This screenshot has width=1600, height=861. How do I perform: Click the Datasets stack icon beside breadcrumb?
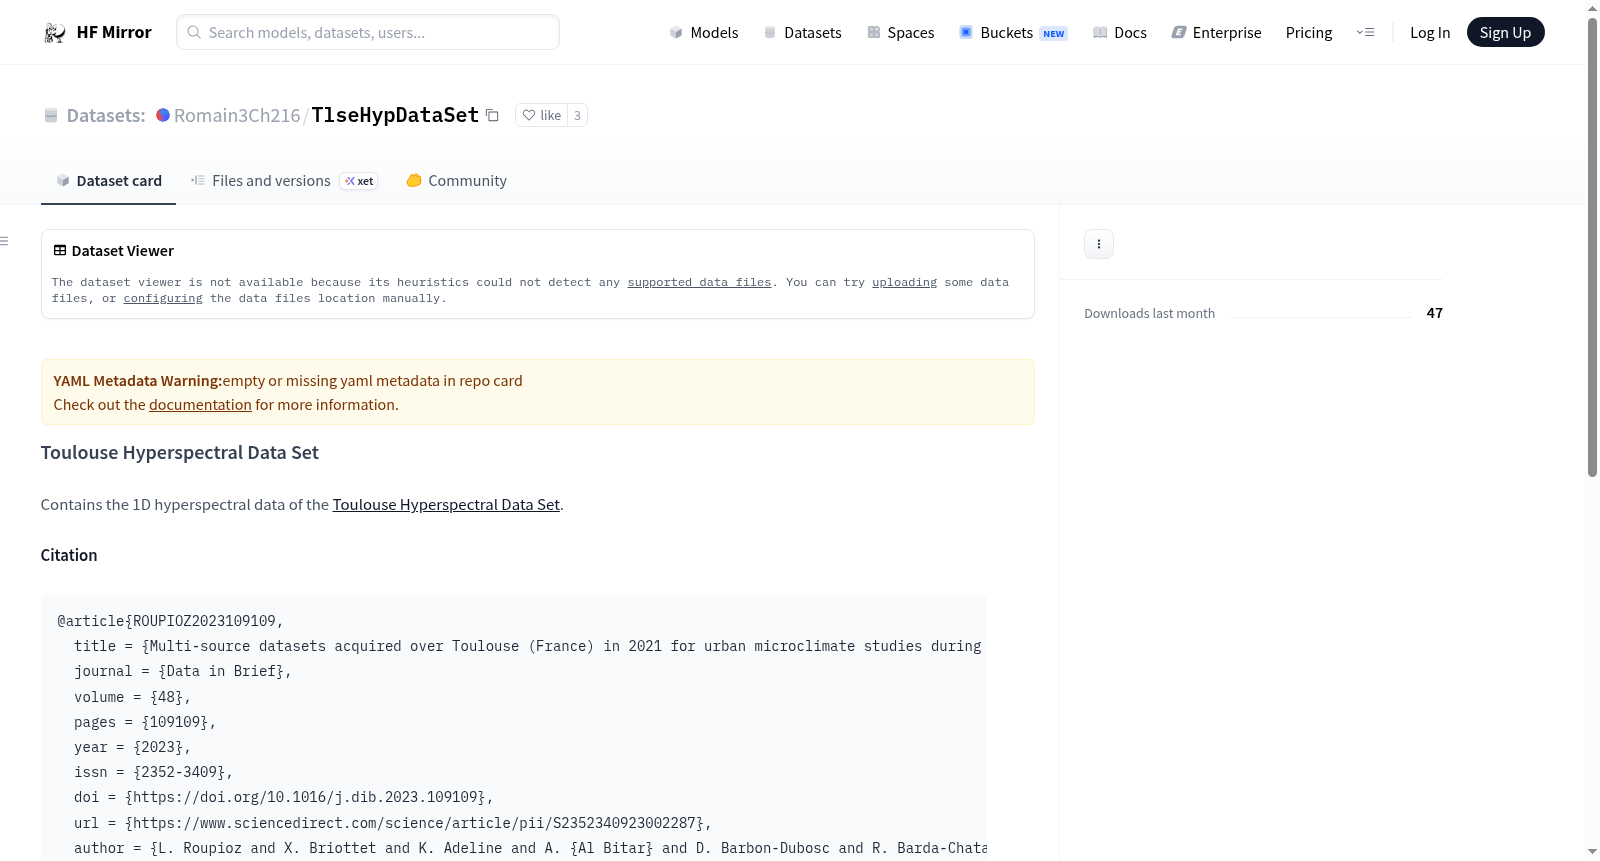click(51, 116)
